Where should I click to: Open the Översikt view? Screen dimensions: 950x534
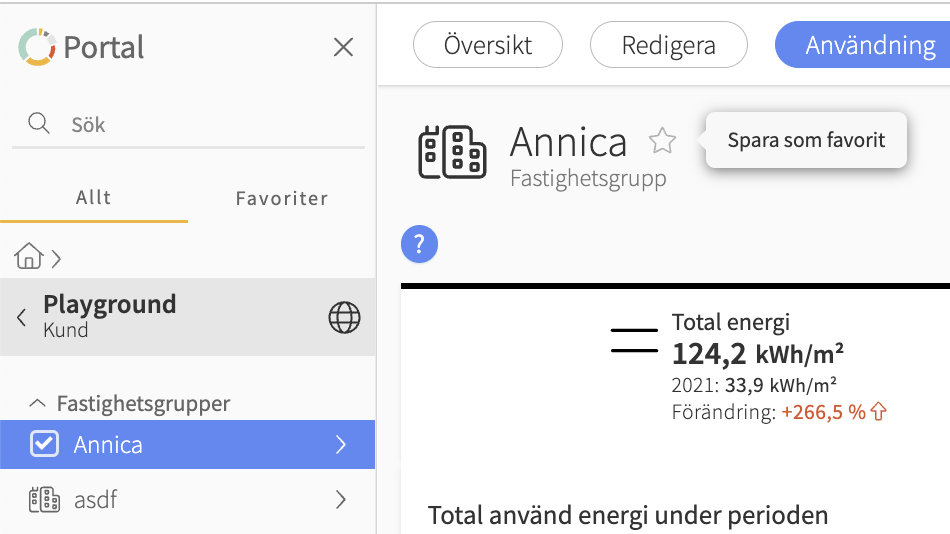[488, 45]
